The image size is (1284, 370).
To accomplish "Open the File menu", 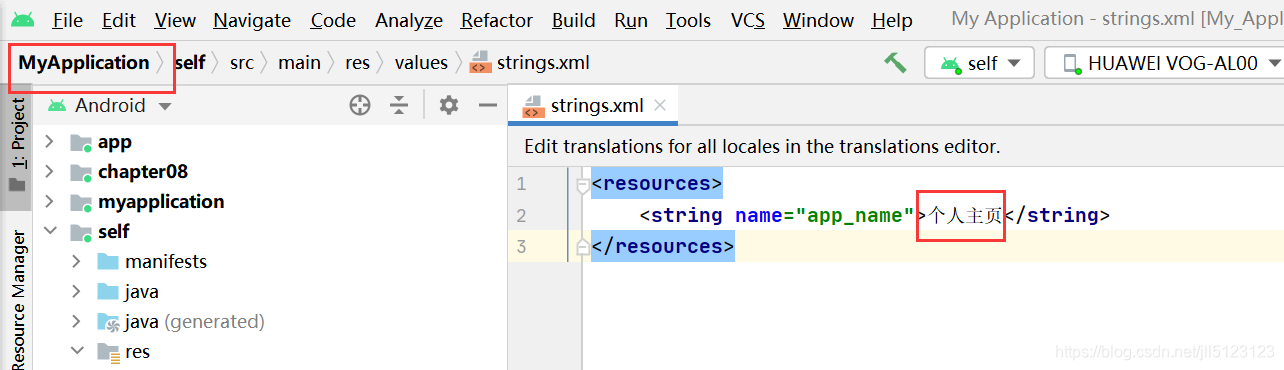I will pos(68,20).
